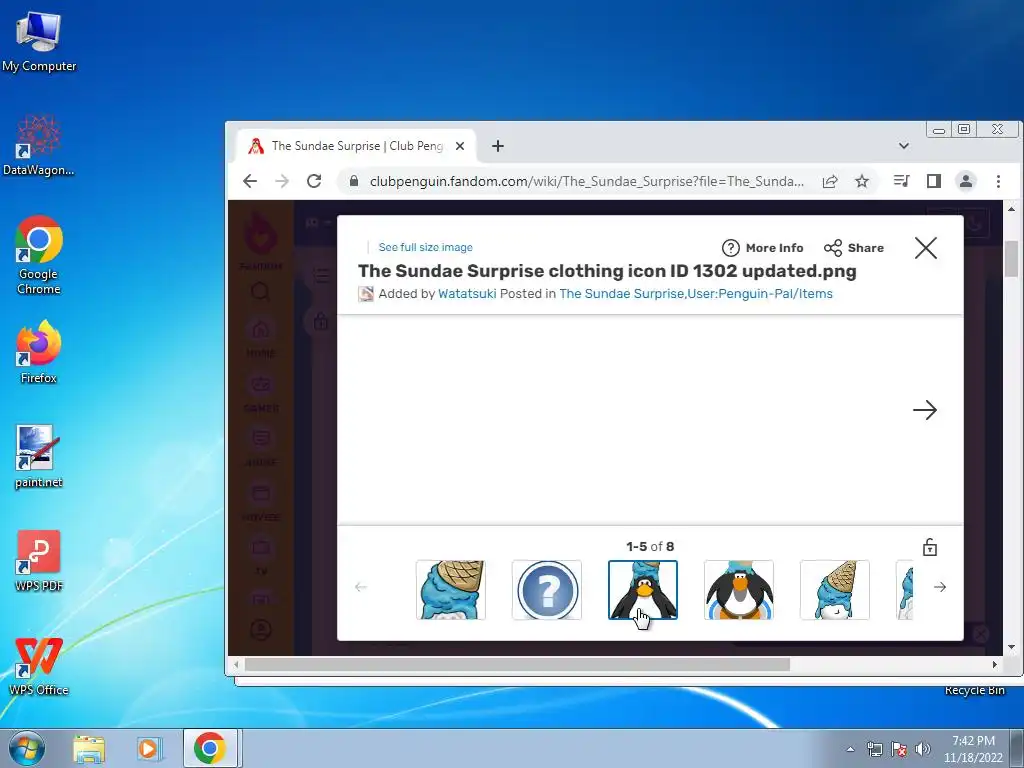The image size is (1024, 768).
Task: View the site lock security icon
Action: click(354, 181)
